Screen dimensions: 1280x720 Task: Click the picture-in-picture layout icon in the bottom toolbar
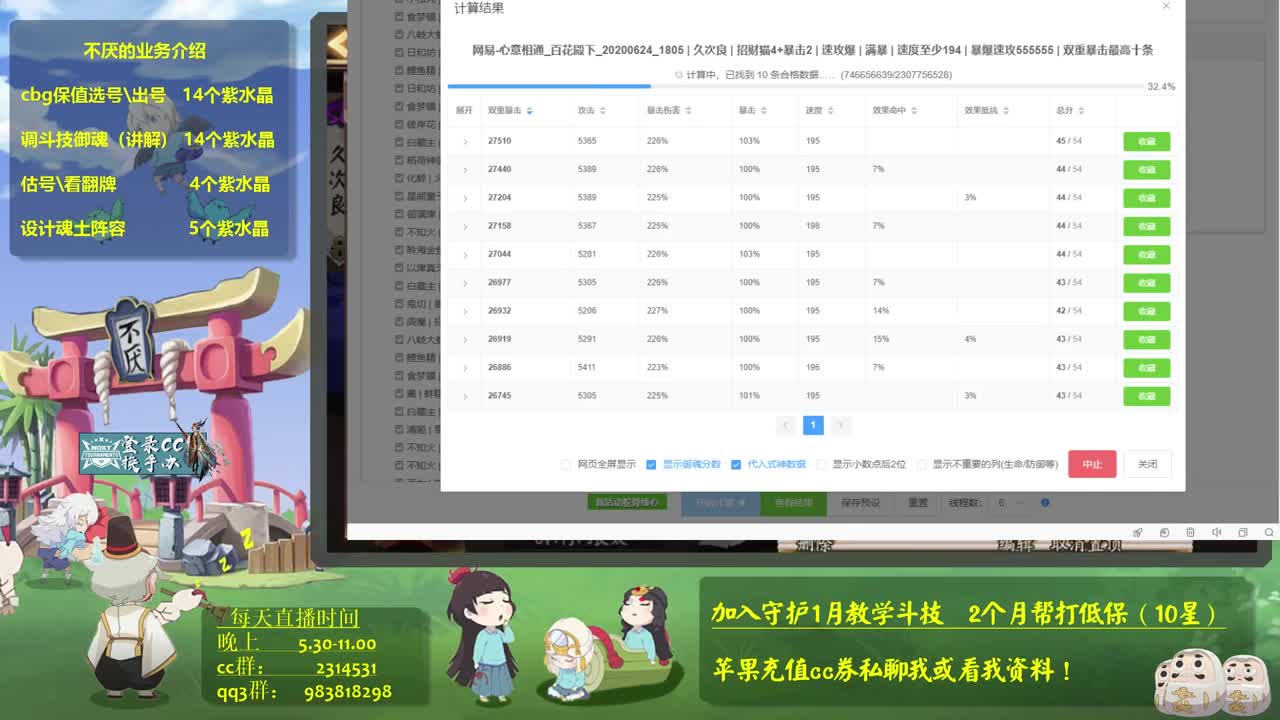point(1244,533)
